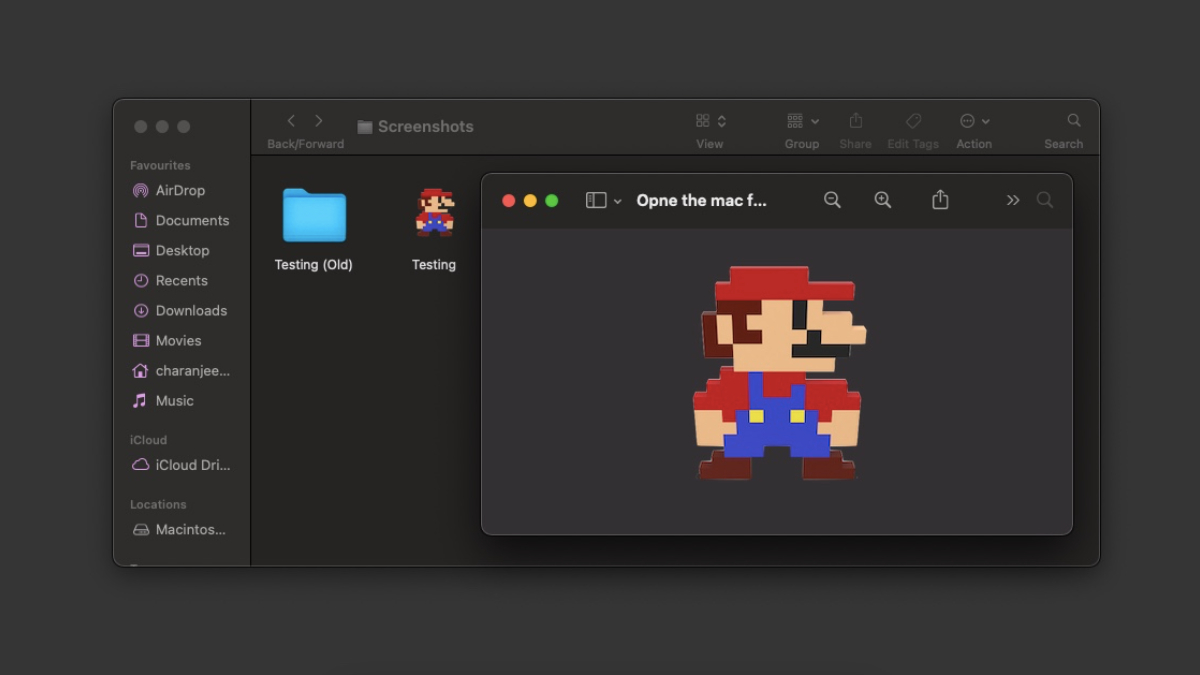Go back using the Back arrow
Viewport: 1200px width, 675px height.
click(290, 120)
